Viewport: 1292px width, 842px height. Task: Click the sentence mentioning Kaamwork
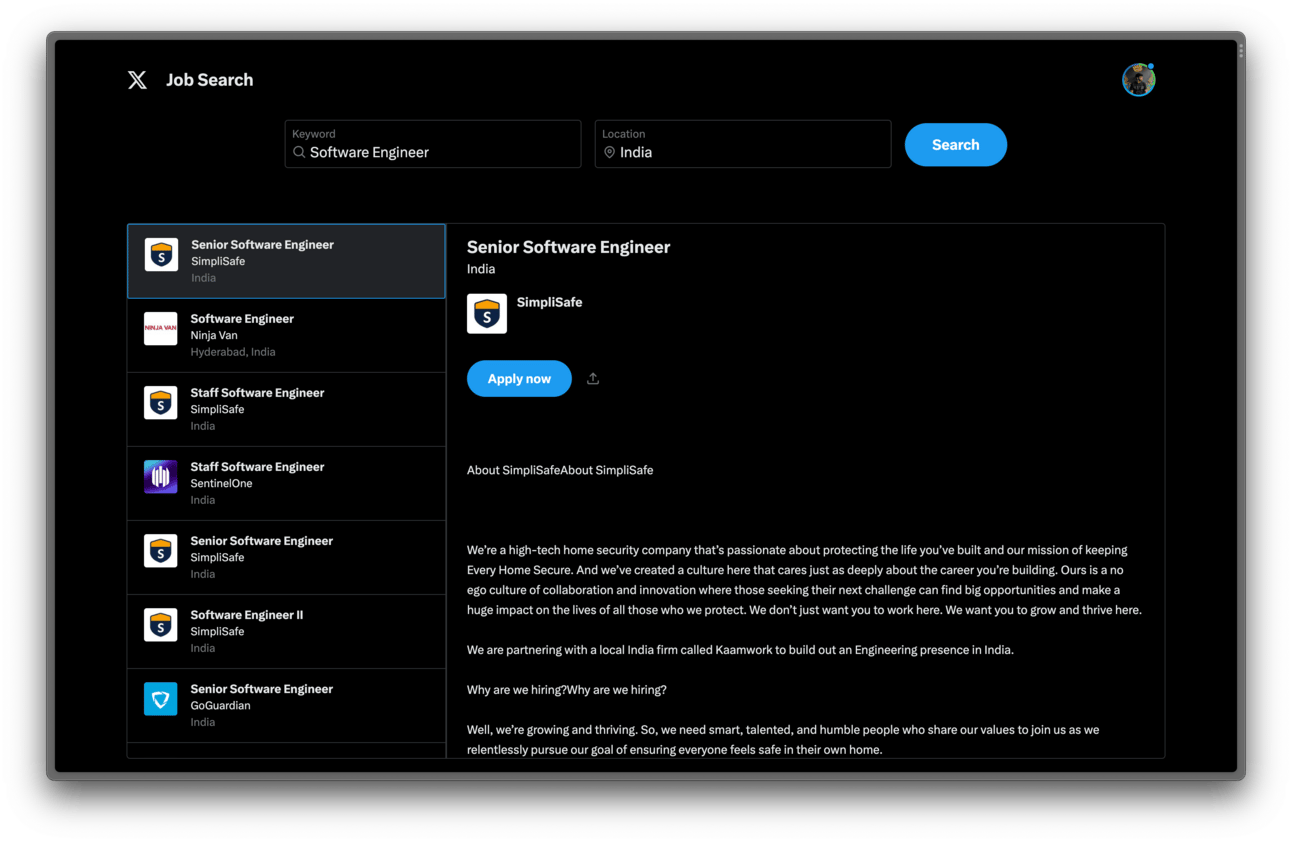click(x=740, y=650)
